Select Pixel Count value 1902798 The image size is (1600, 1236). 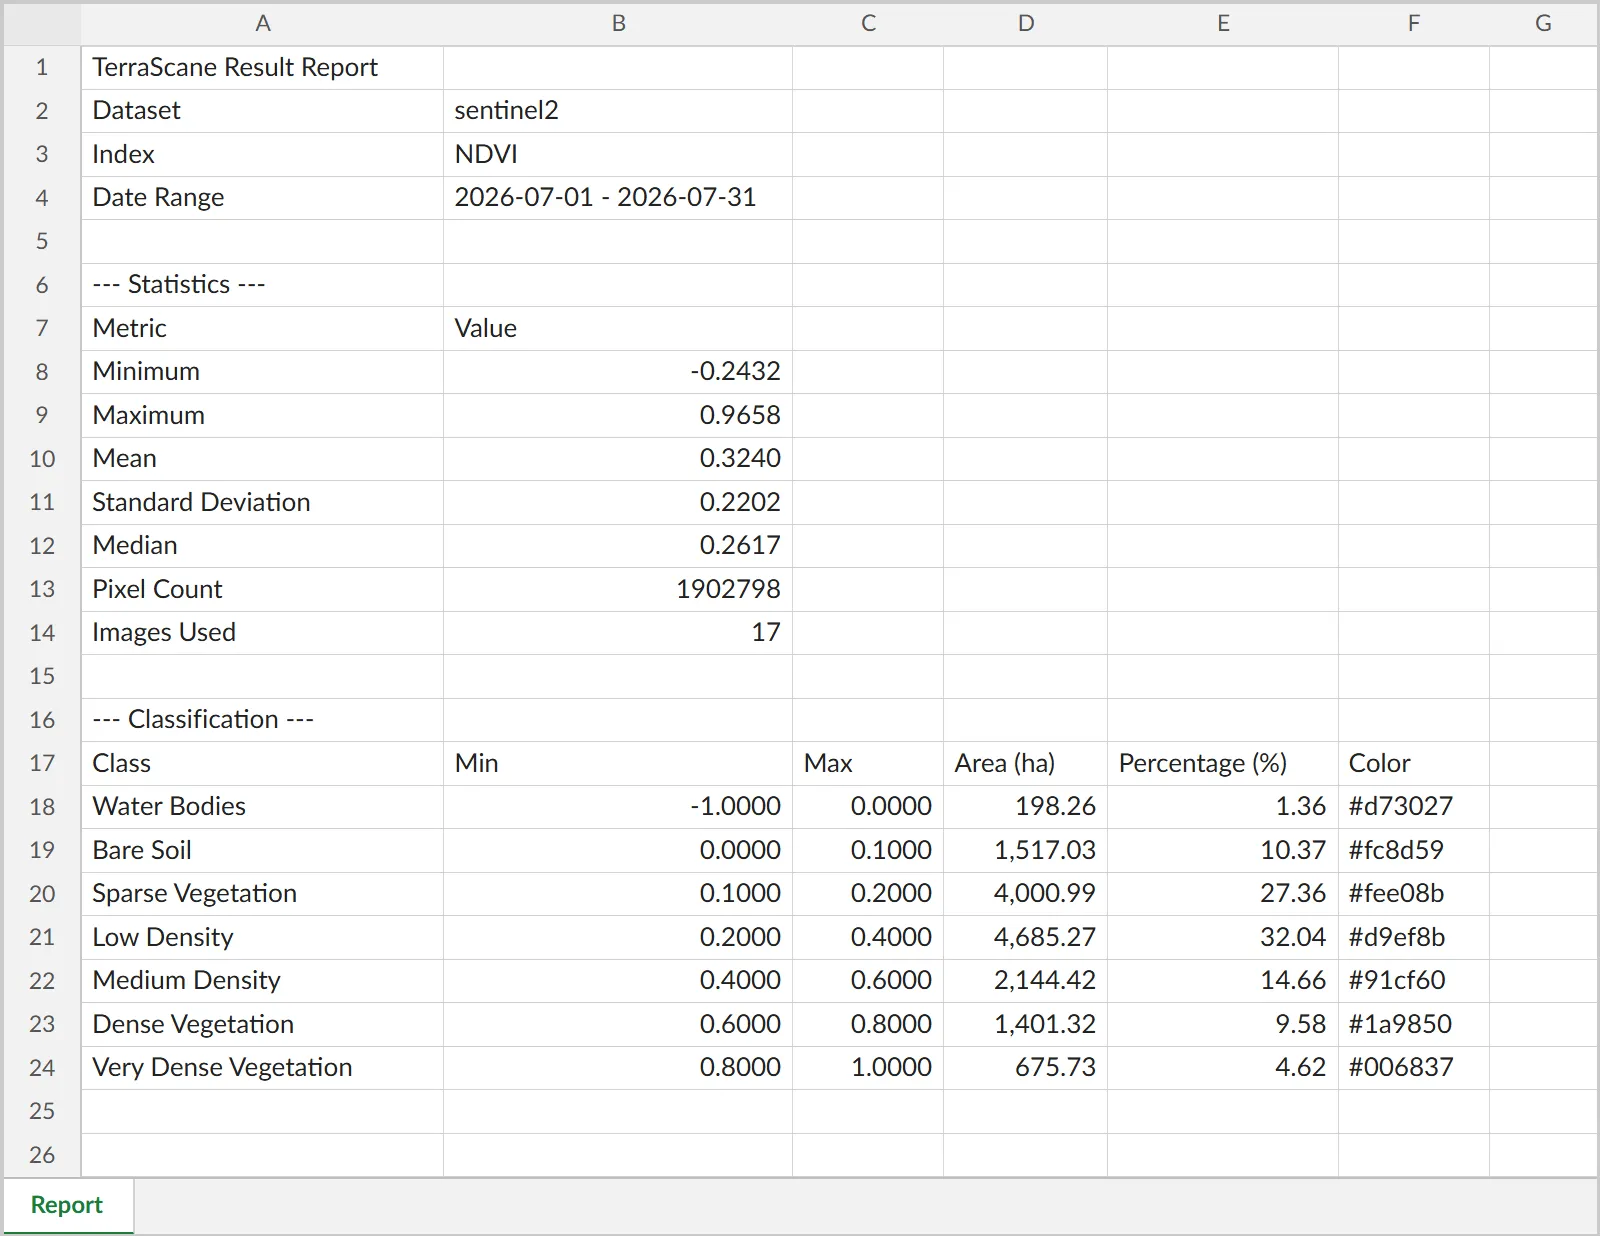618,589
